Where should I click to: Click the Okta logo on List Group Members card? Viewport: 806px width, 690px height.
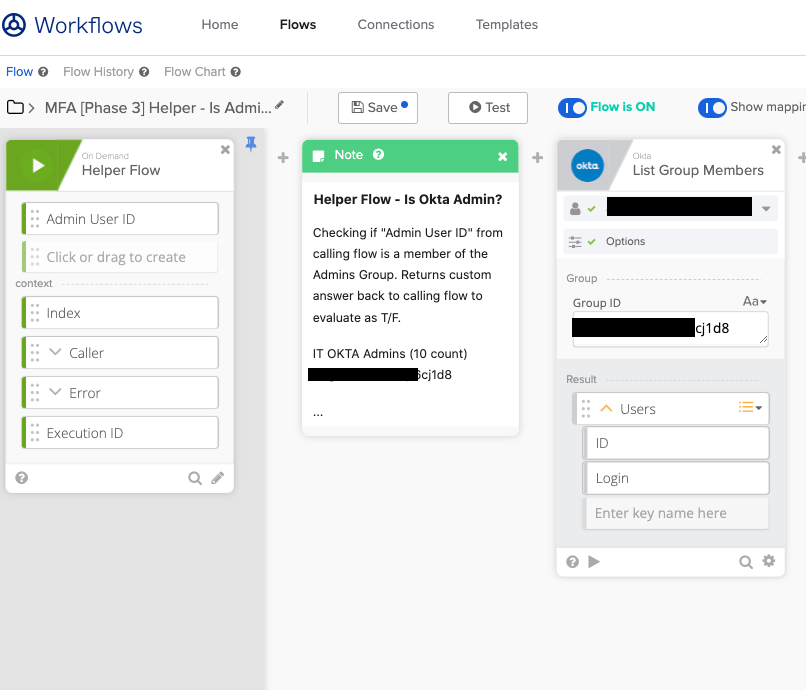click(x=587, y=166)
